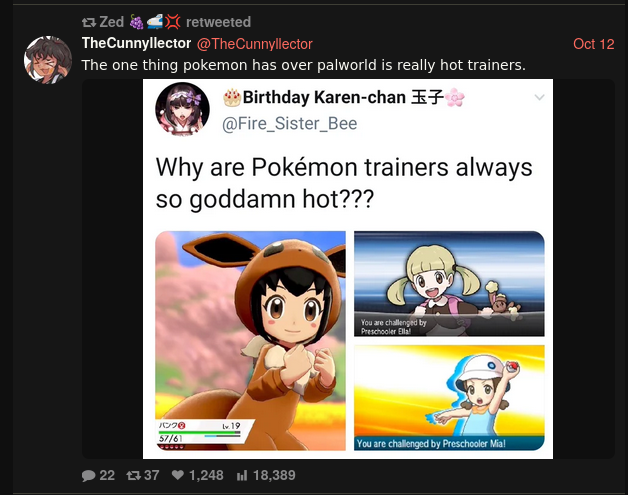Click the embedded tweet's round avatar picture
628x495 pixels.
[182, 109]
